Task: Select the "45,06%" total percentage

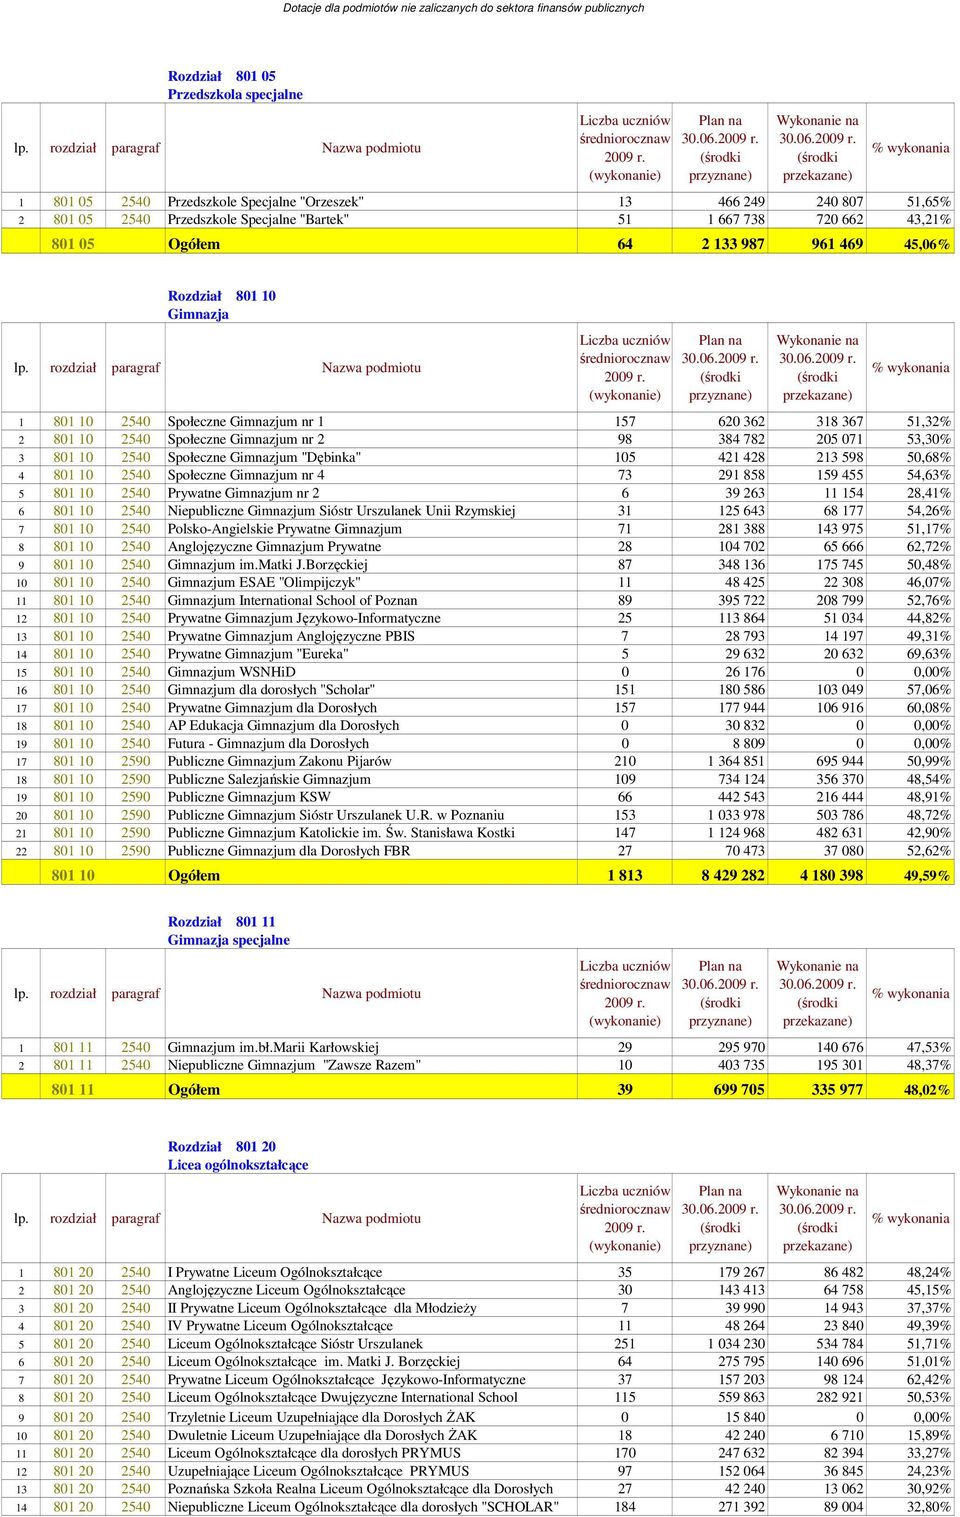Action: (927, 244)
